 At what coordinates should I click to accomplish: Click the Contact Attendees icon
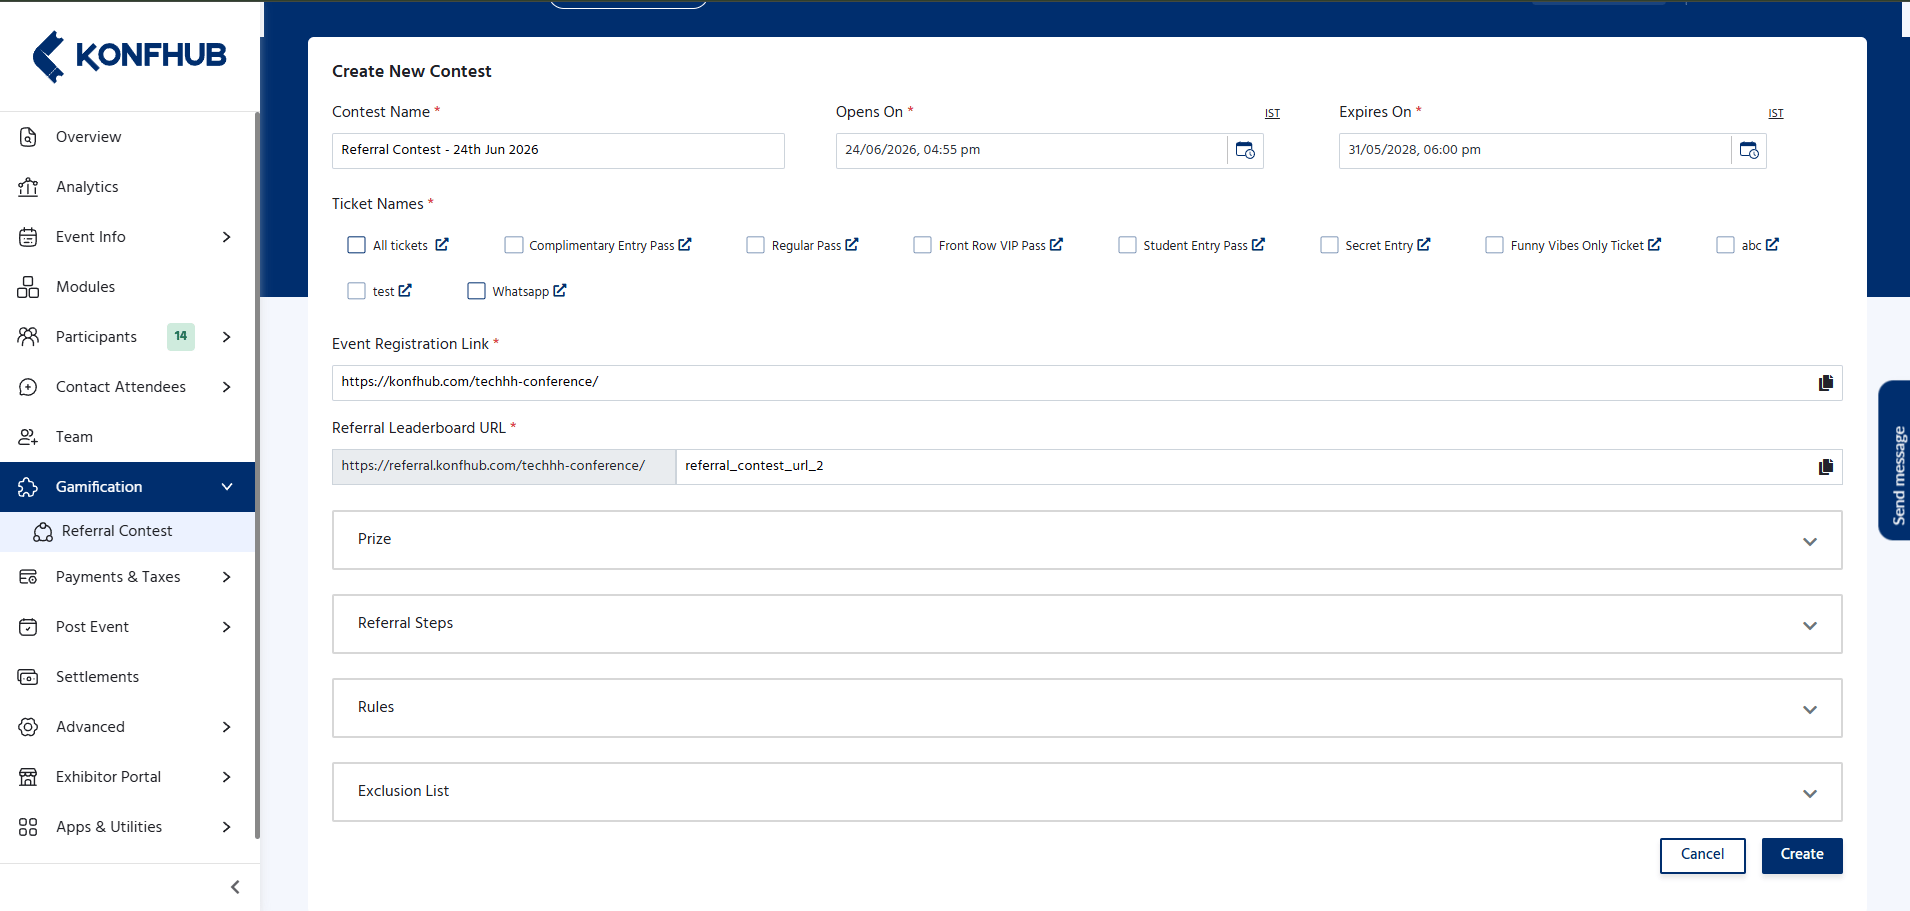tap(28, 387)
